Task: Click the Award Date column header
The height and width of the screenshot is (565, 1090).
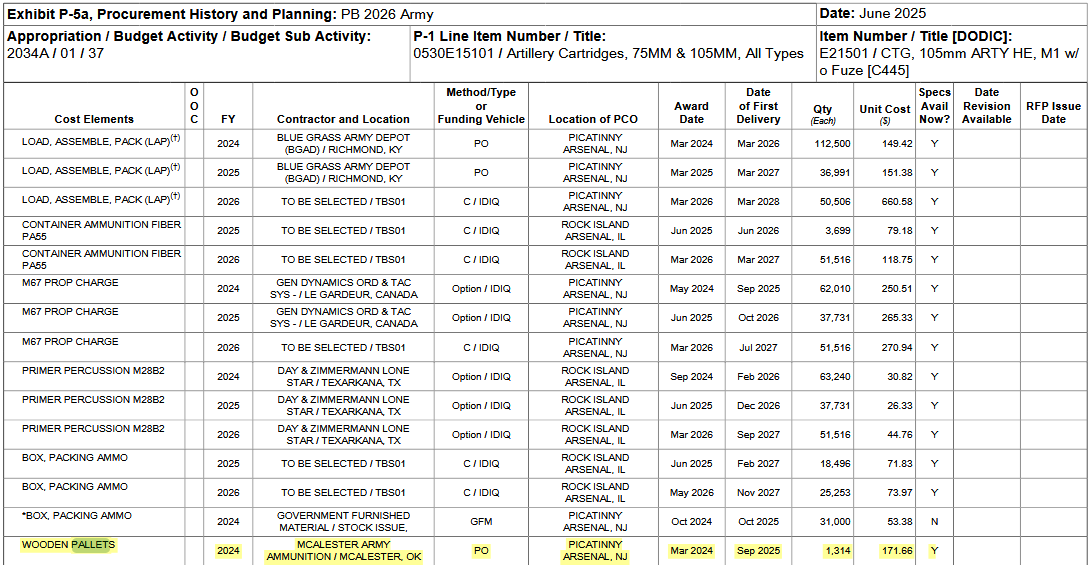Action: click(691, 113)
